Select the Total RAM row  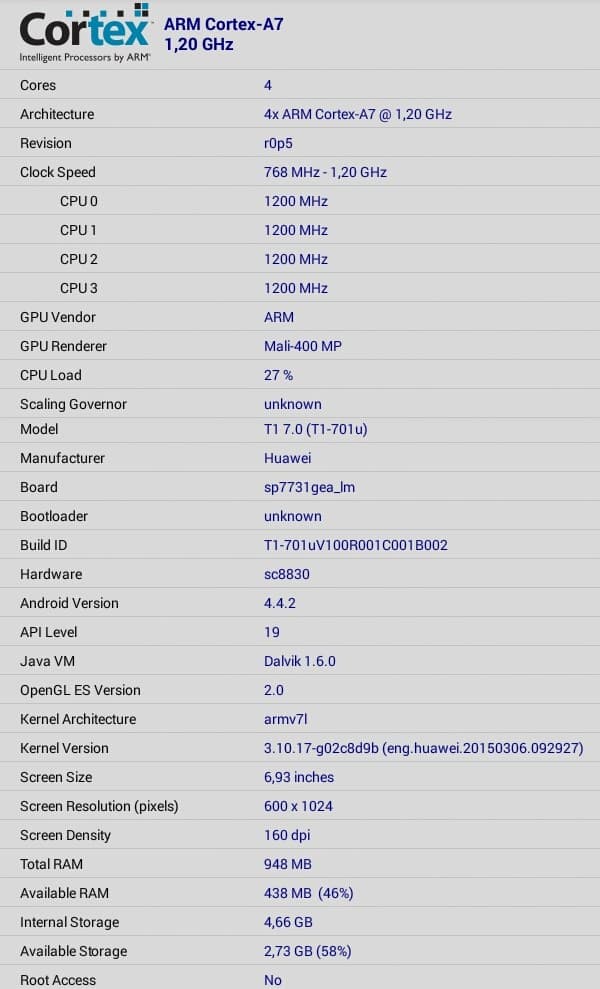(300, 865)
